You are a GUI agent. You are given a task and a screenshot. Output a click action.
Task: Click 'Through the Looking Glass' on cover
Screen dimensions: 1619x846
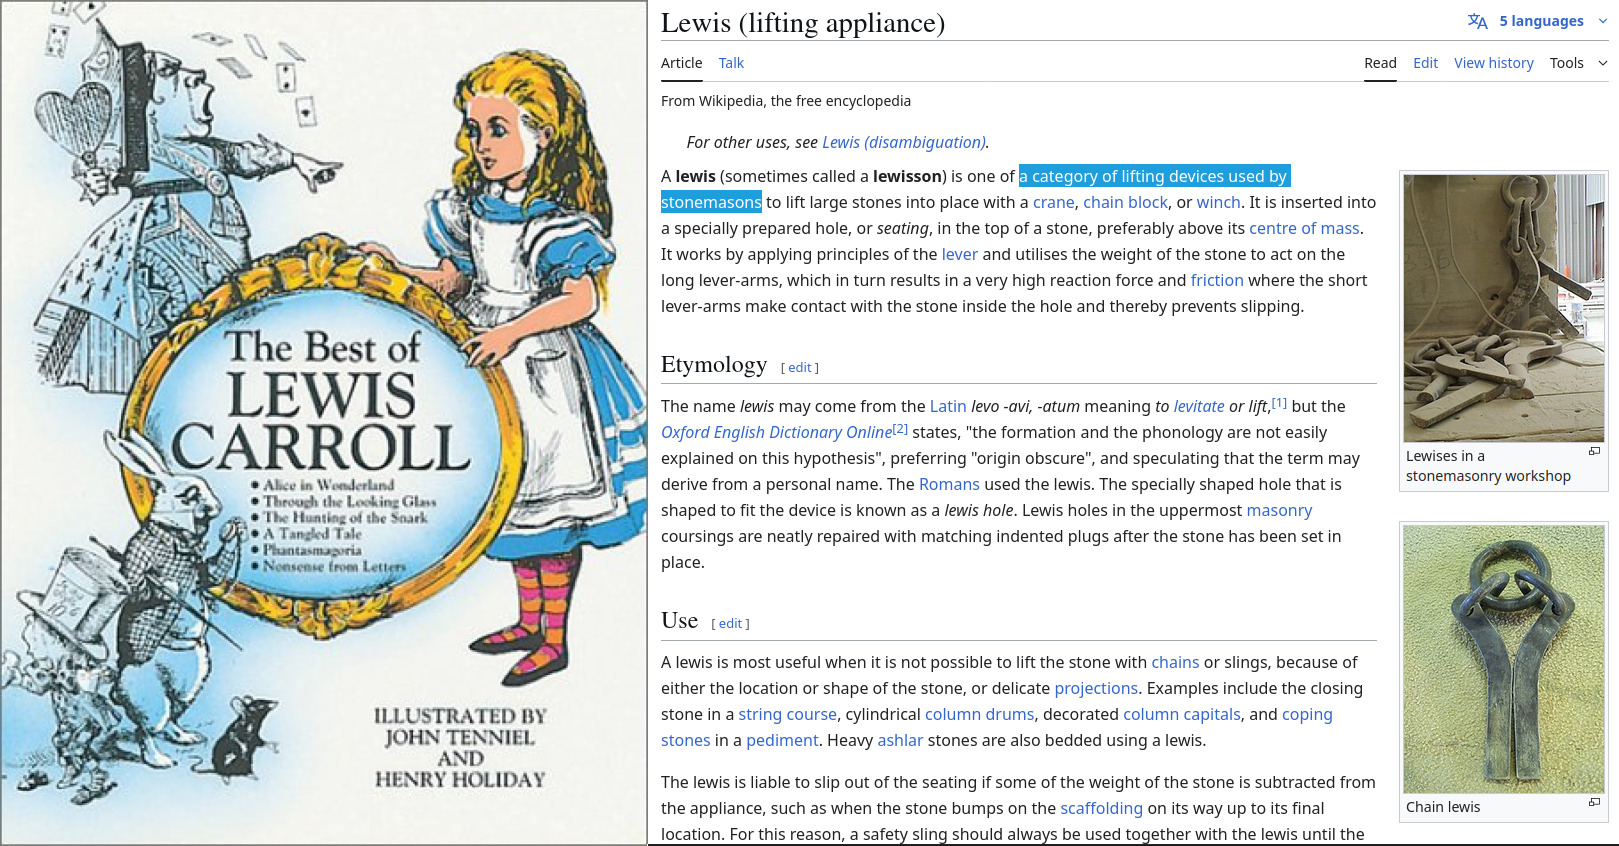349,501
